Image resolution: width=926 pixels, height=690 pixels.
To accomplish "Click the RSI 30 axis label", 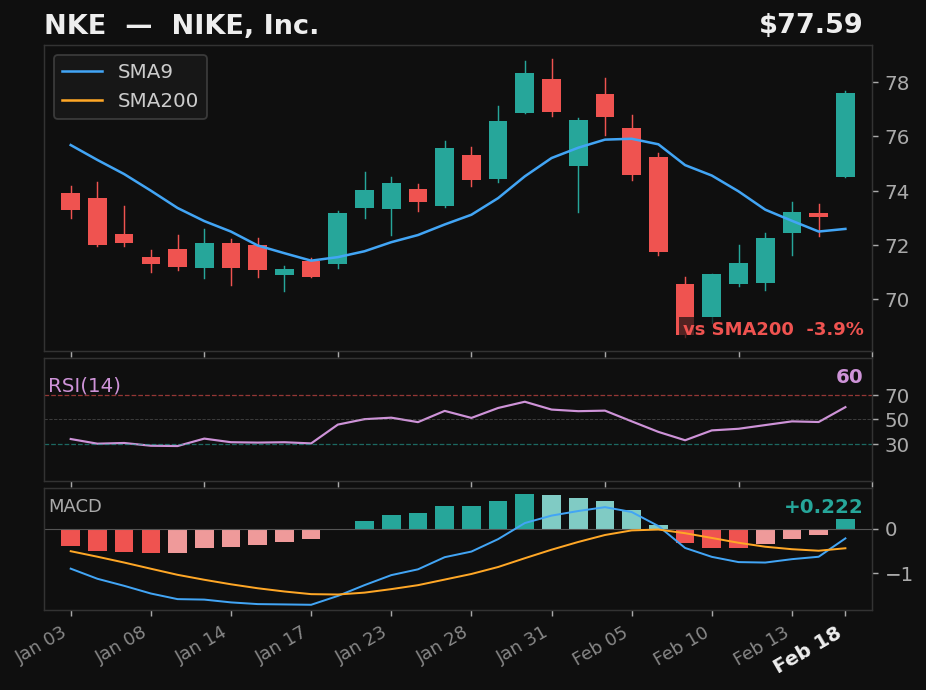I will click(x=897, y=445).
